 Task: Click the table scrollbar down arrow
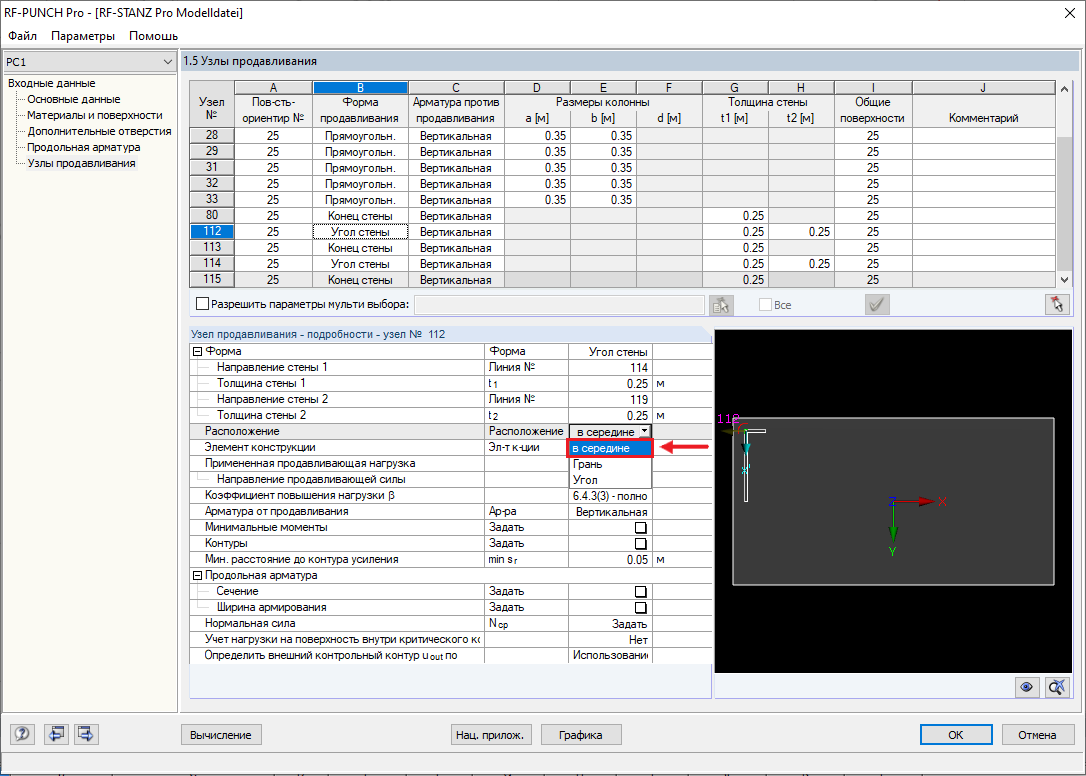[1065, 280]
